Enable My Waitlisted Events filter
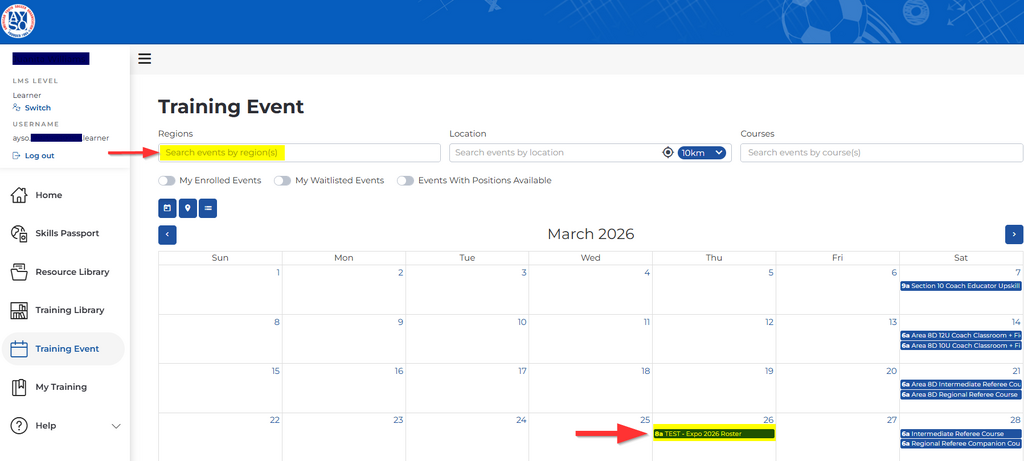Viewport: 1024px width, 461px height. (283, 181)
